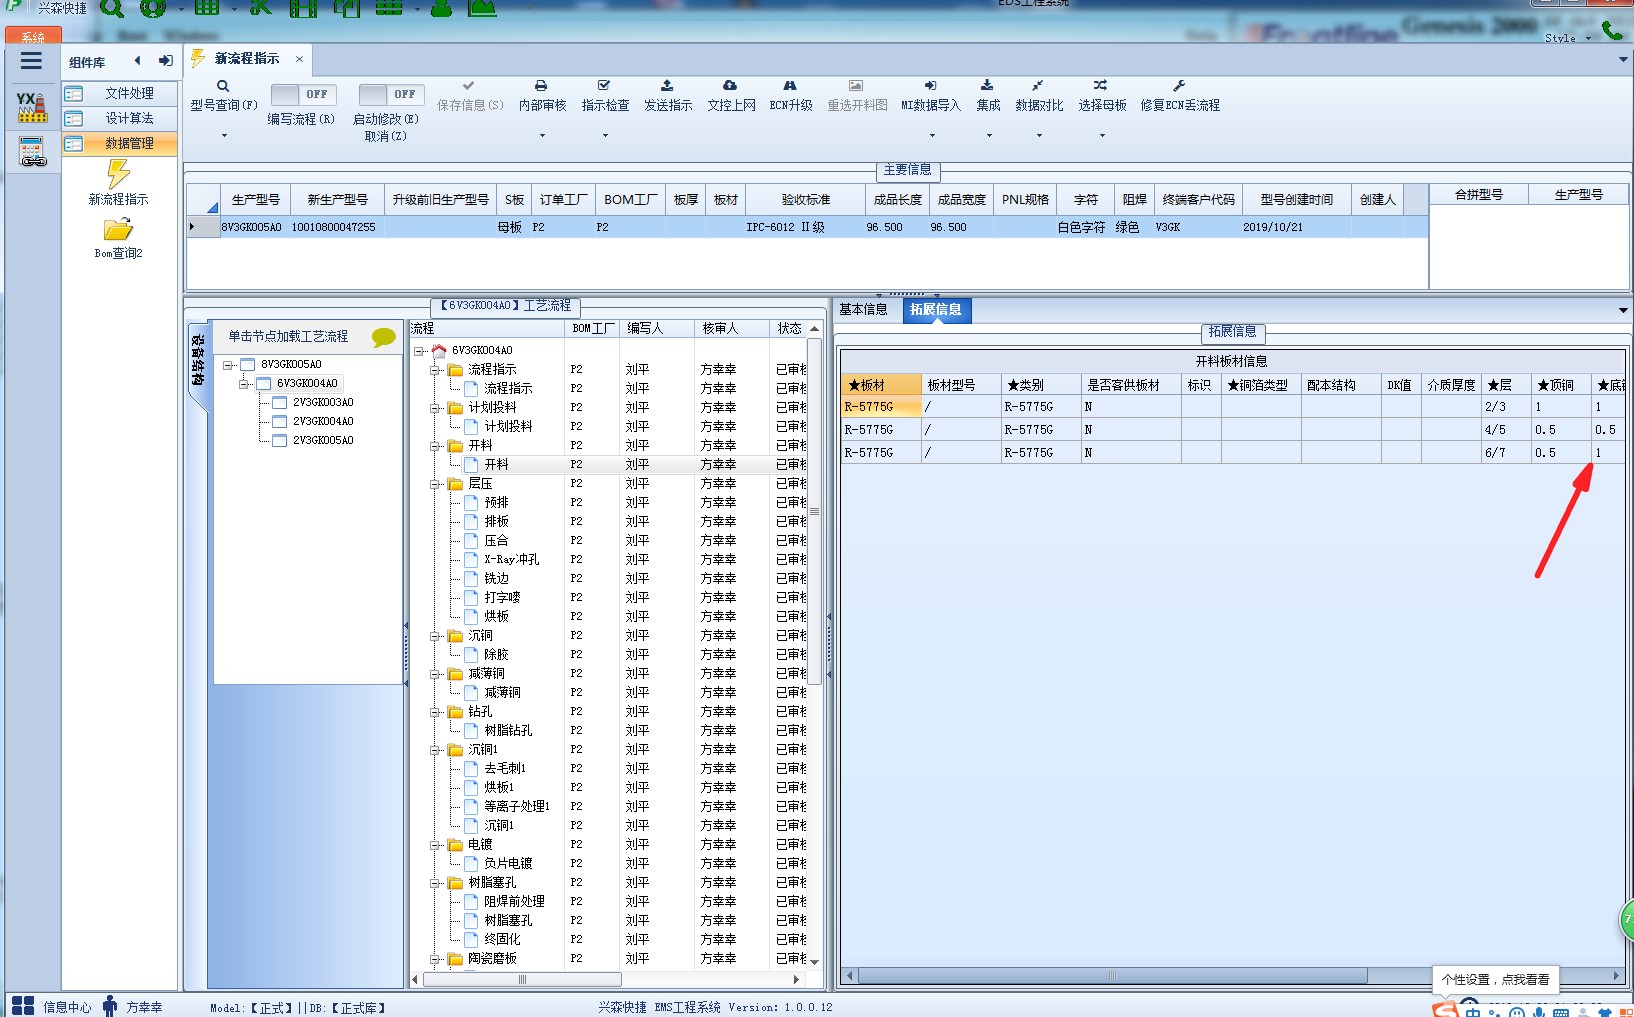Open 信息中心 in status bar

tap(66, 1007)
